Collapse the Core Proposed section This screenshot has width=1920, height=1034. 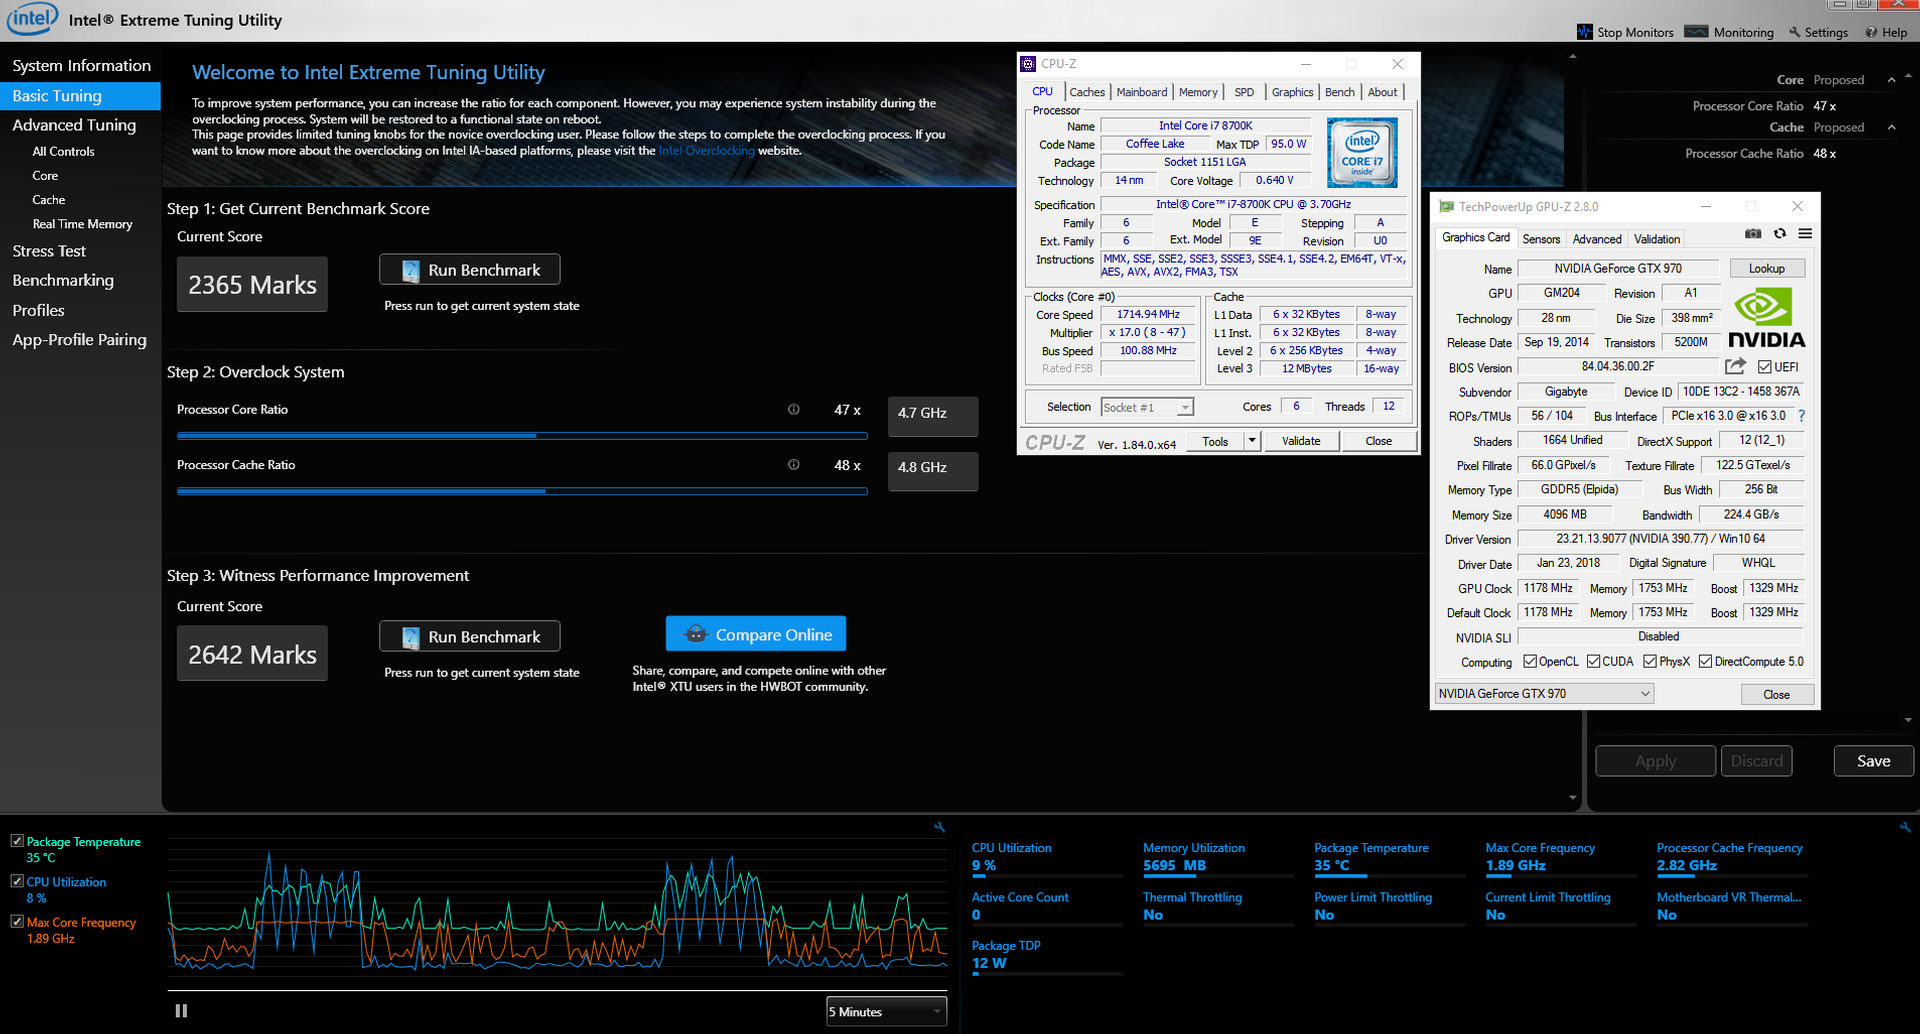pyautogui.click(x=1891, y=80)
